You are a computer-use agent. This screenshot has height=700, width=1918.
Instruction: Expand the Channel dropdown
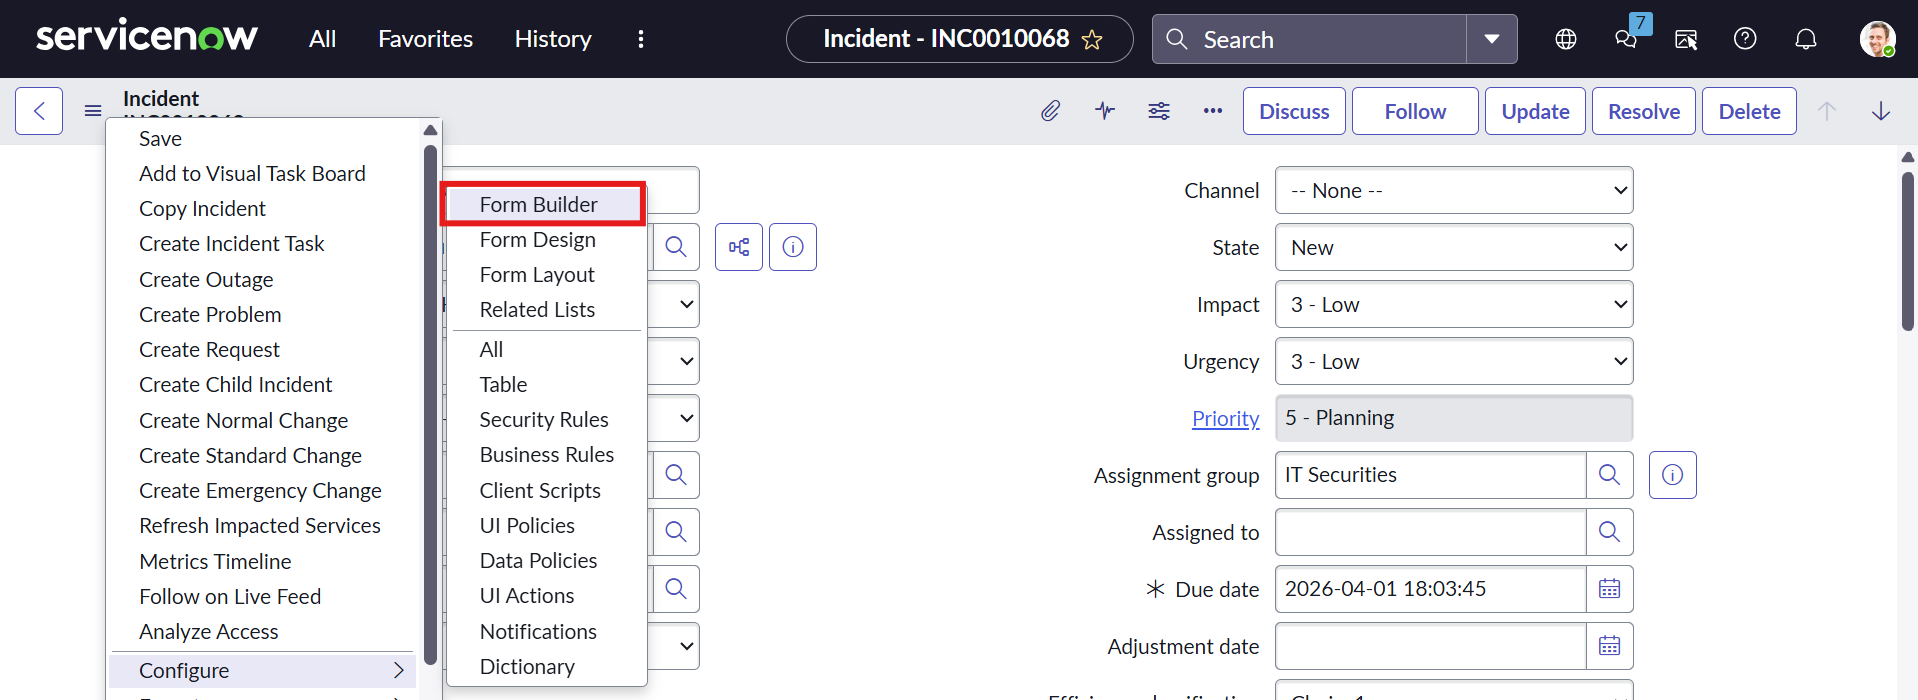1453,191
